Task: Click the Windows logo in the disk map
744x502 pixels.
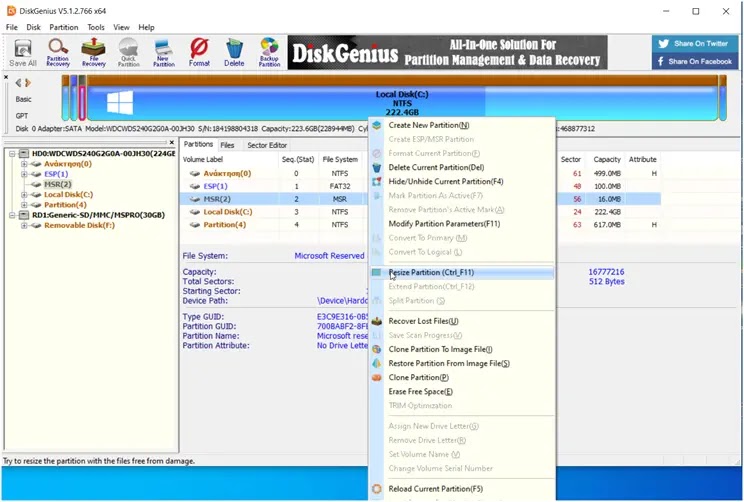Action: pos(120,103)
